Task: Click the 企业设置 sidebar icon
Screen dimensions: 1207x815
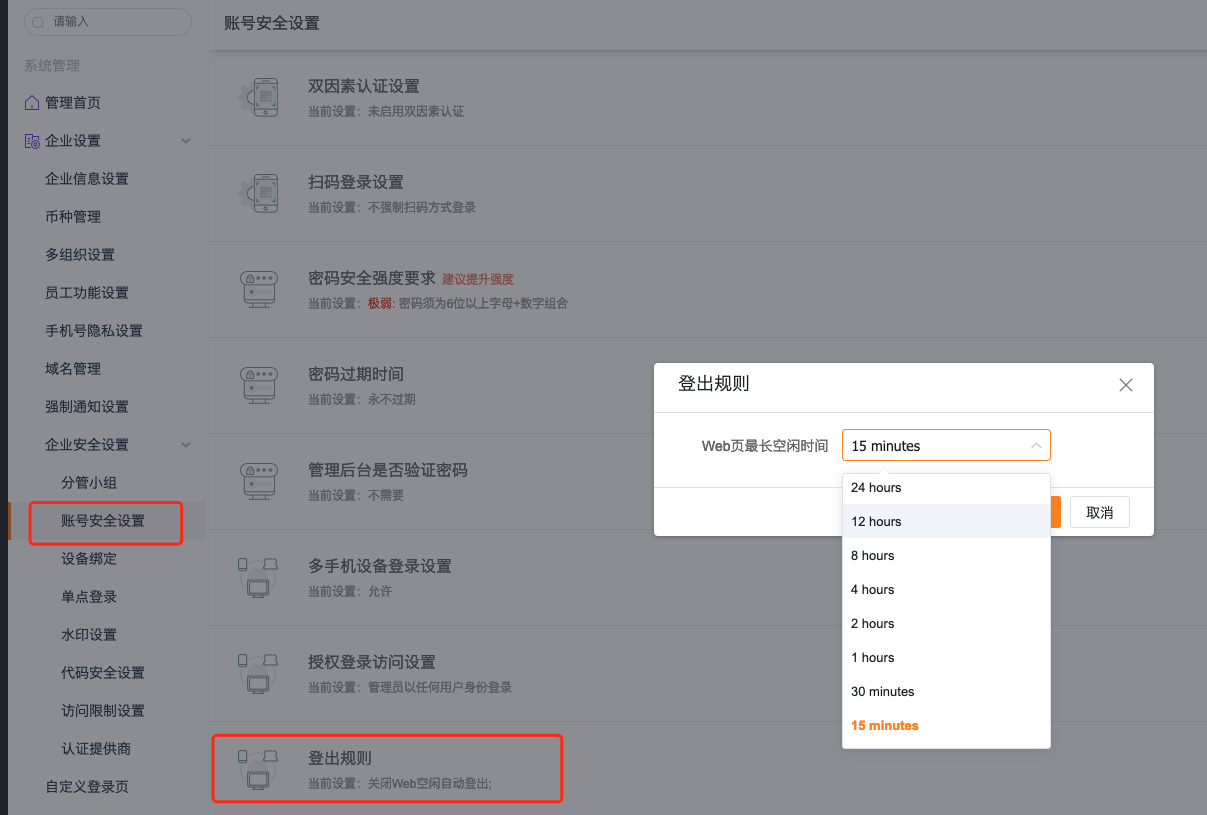Action: click(30, 140)
